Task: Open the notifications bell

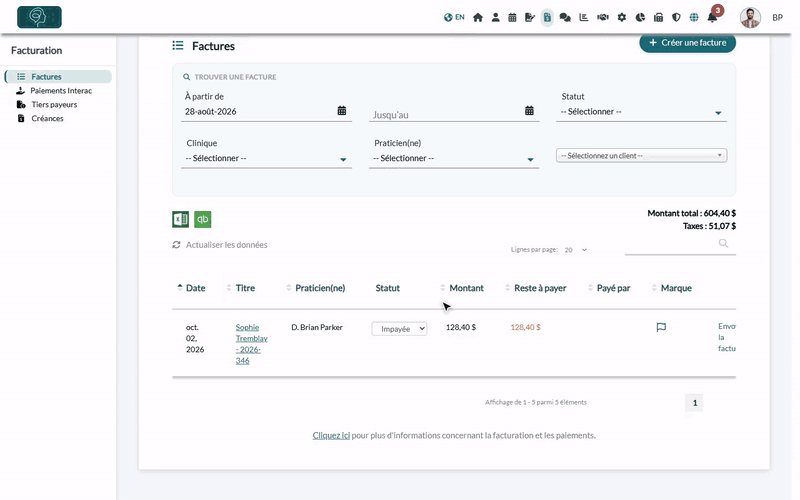Action: tap(712, 17)
